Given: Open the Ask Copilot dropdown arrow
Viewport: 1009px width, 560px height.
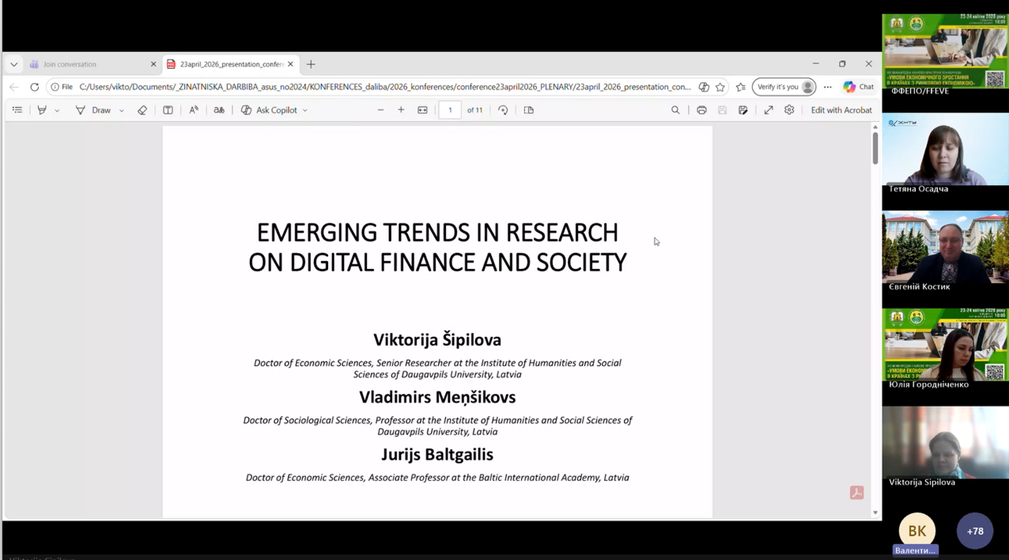Looking at the screenshot, I should (x=305, y=111).
